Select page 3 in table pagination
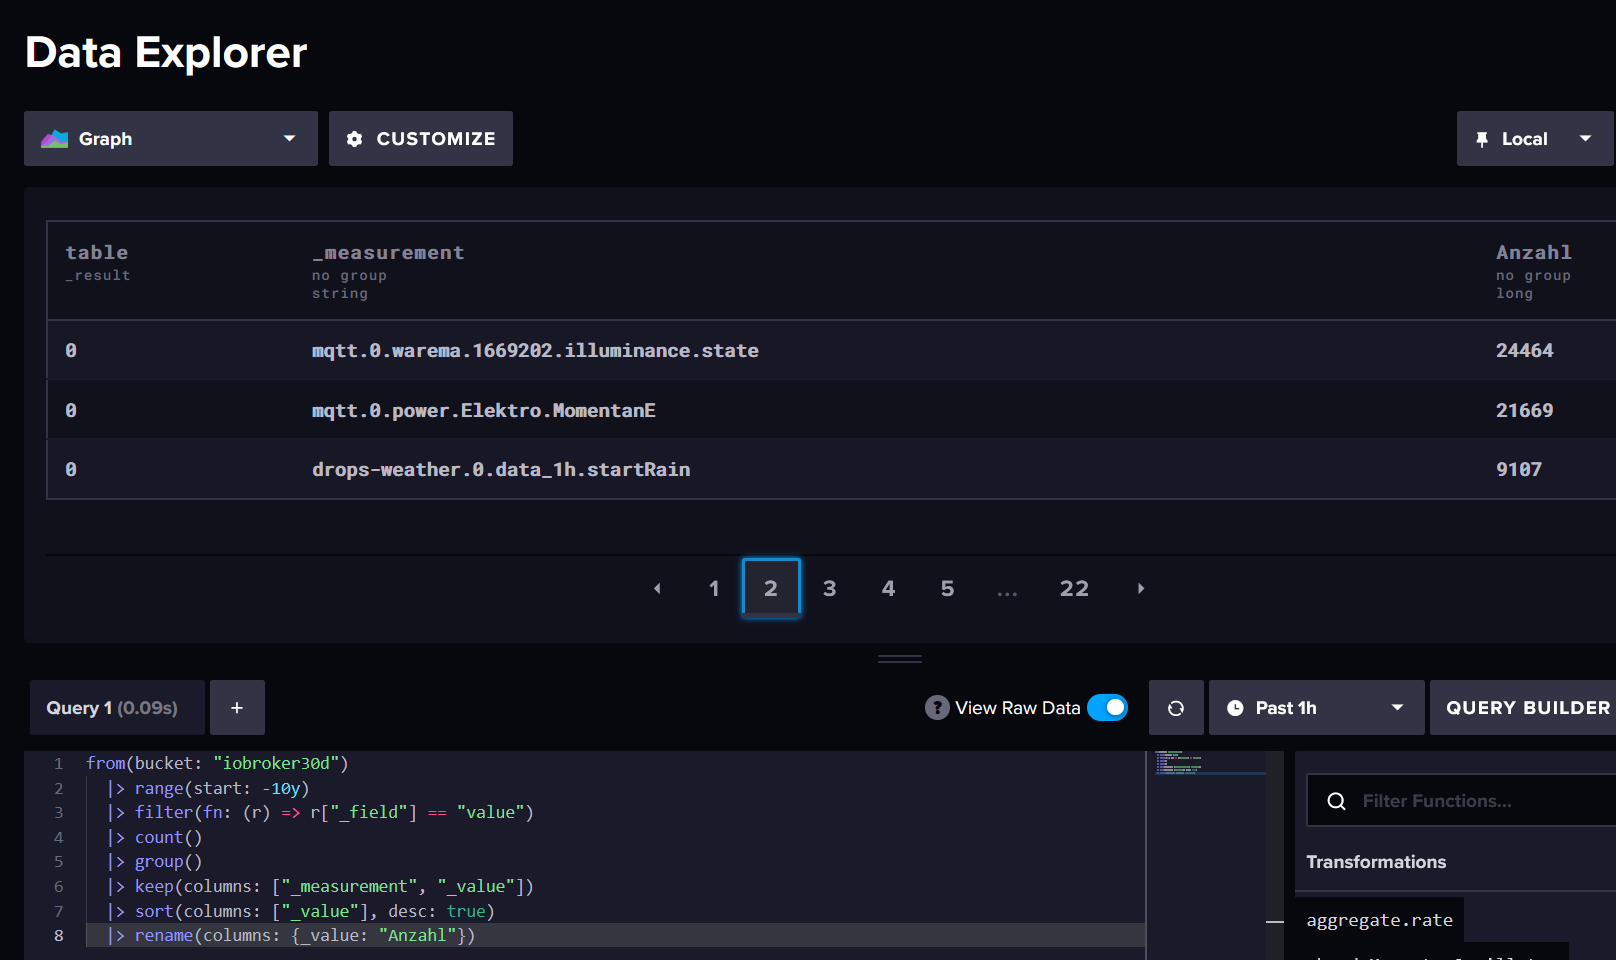 coord(829,588)
